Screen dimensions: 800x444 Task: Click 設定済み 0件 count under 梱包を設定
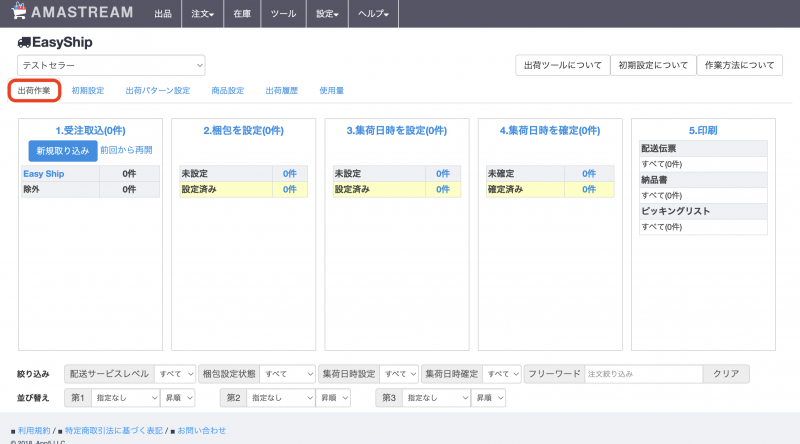point(289,189)
